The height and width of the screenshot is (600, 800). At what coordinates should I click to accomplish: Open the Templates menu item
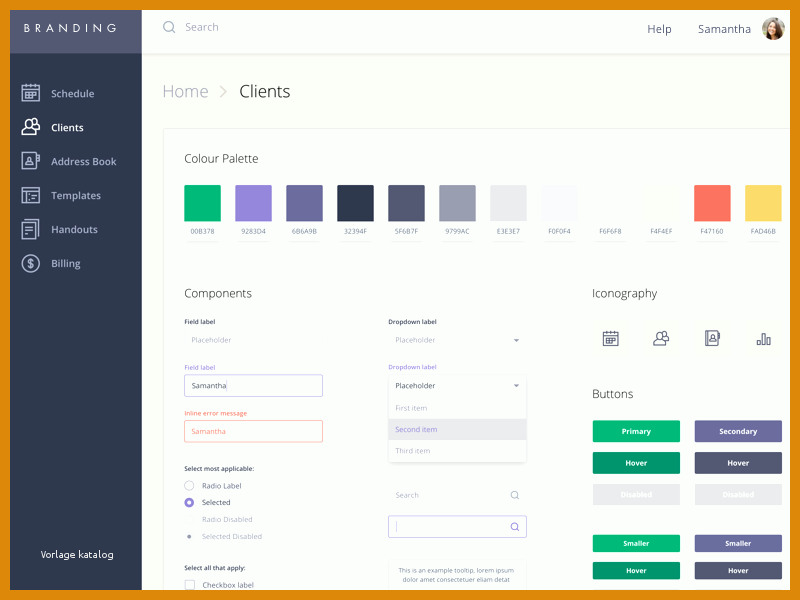coord(76,195)
